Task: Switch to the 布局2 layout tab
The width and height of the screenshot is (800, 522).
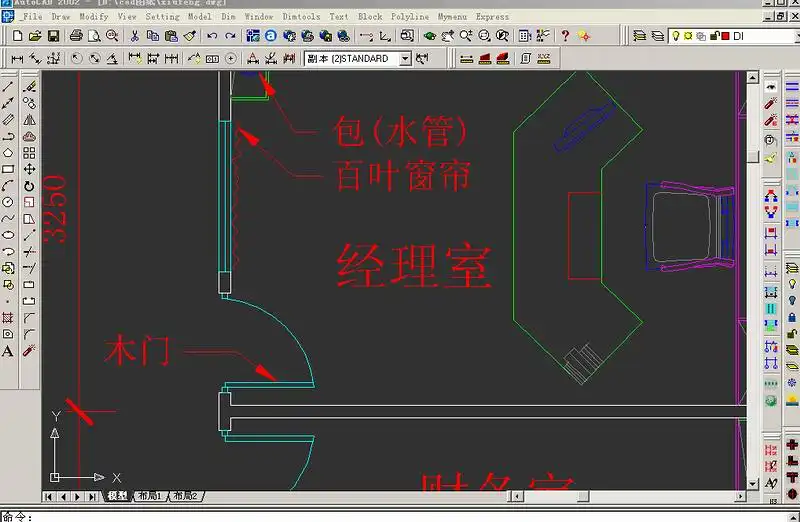Action: [184, 496]
